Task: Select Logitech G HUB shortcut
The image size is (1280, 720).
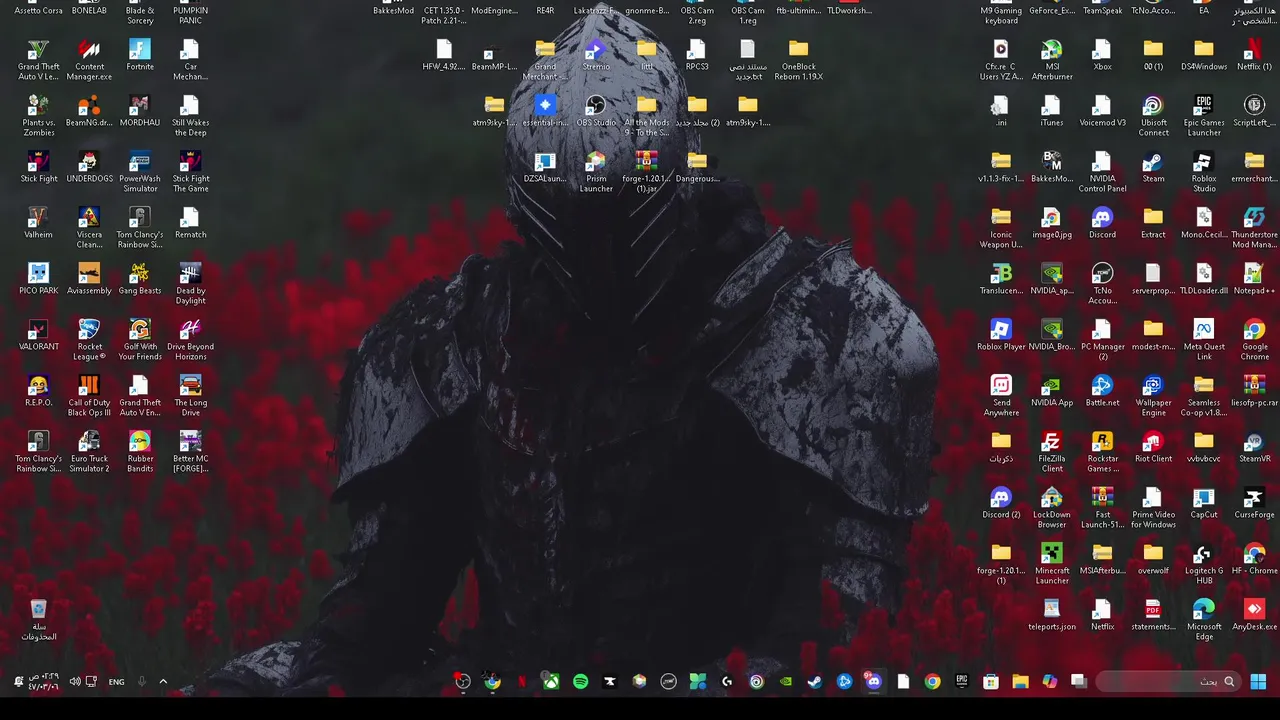Action: click(x=1204, y=564)
